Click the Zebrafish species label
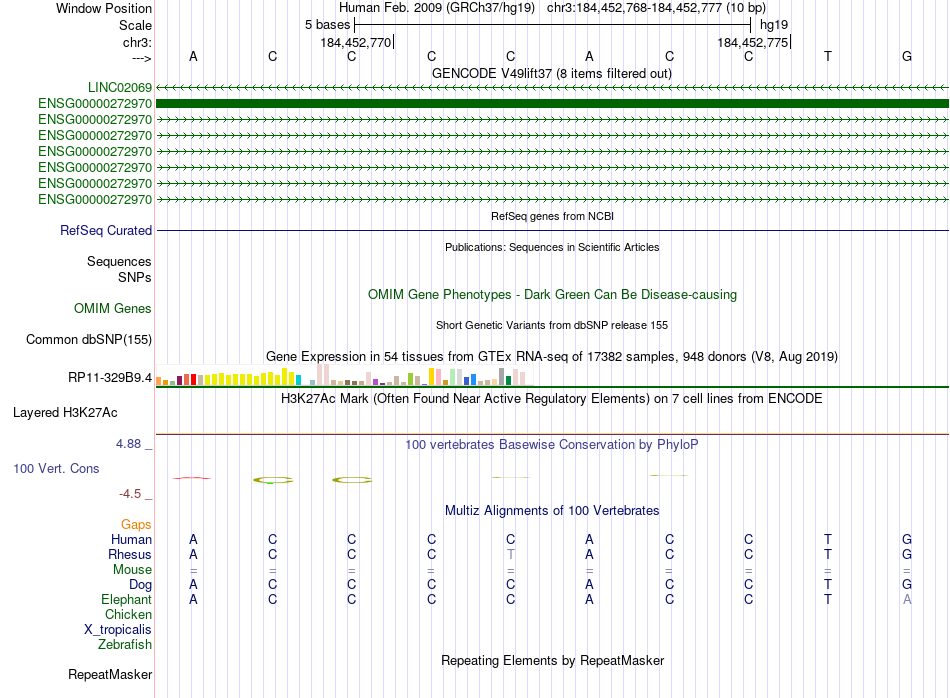The width and height of the screenshot is (950, 698). [125, 644]
